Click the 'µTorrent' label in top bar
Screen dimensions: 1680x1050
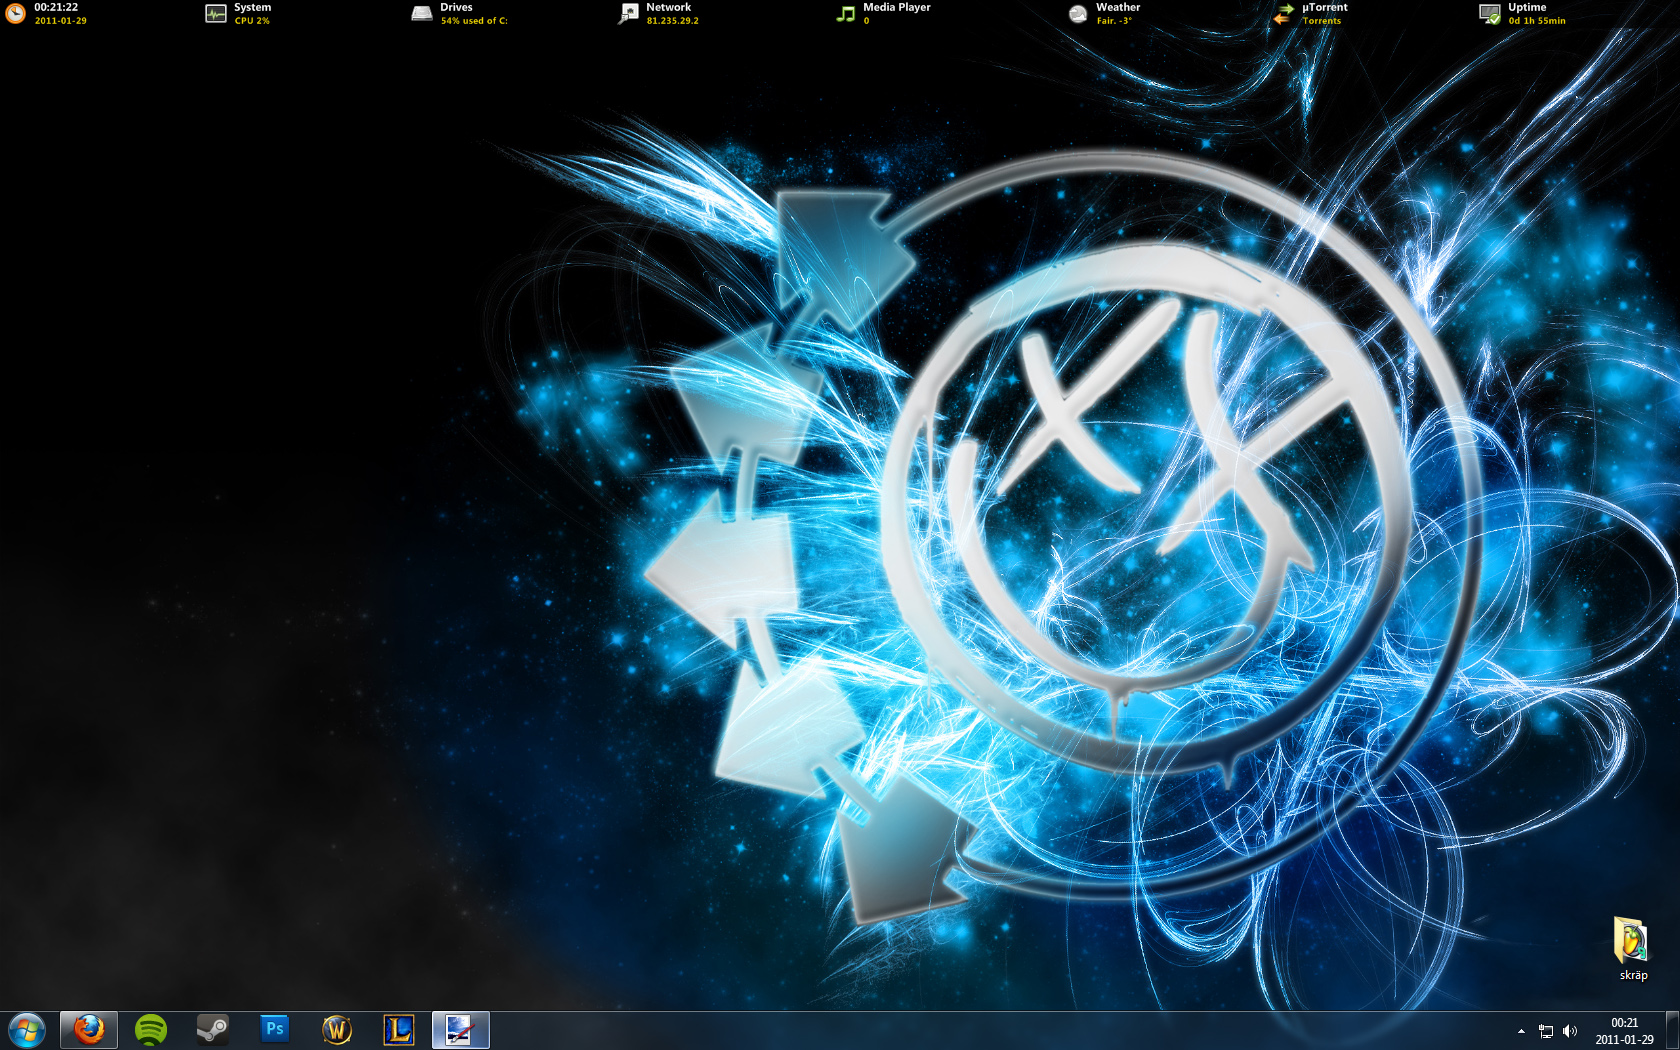click(x=1325, y=7)
